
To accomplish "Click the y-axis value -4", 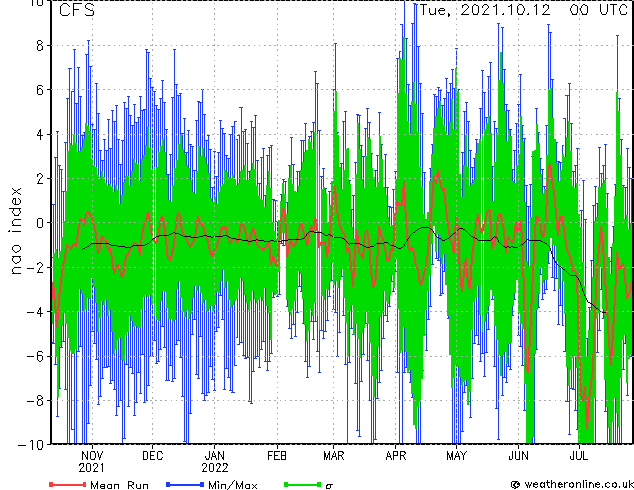I will 35,312.
